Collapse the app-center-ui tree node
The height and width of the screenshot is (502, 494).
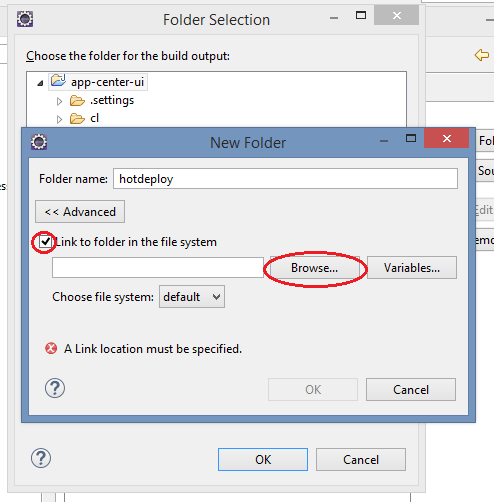40,83
